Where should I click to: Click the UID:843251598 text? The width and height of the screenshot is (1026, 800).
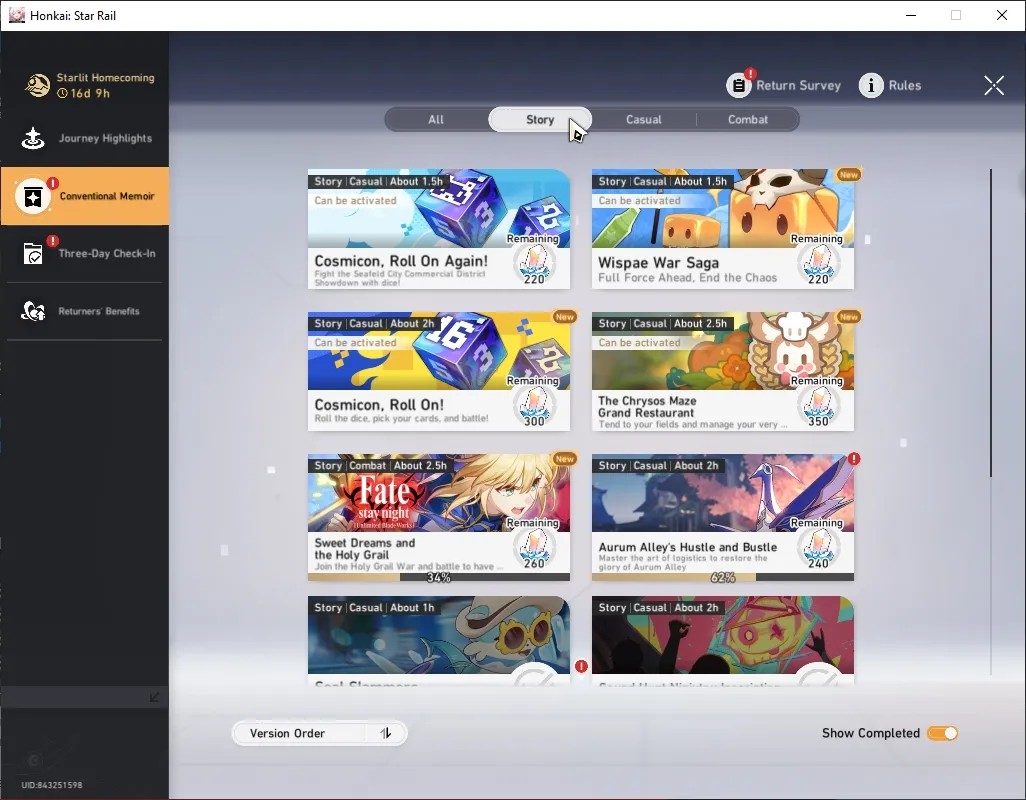click(52, 785)
